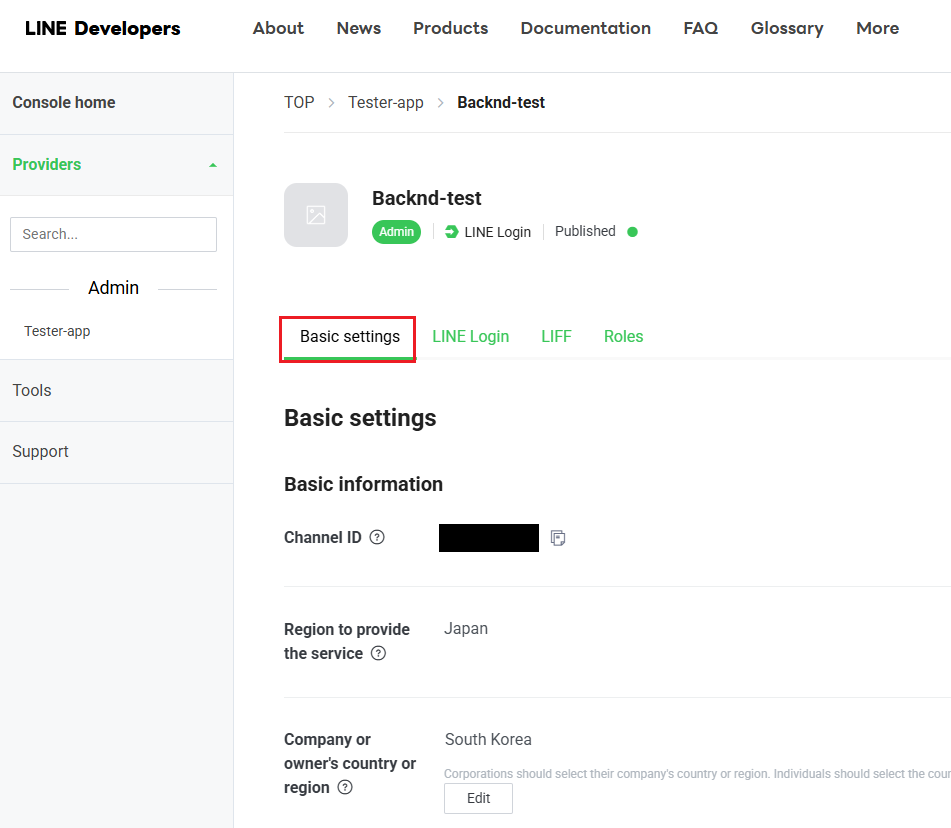This screenshot has height=828, width=951.
Task: Click the green Admin badge
Action: tap(396, 232)
